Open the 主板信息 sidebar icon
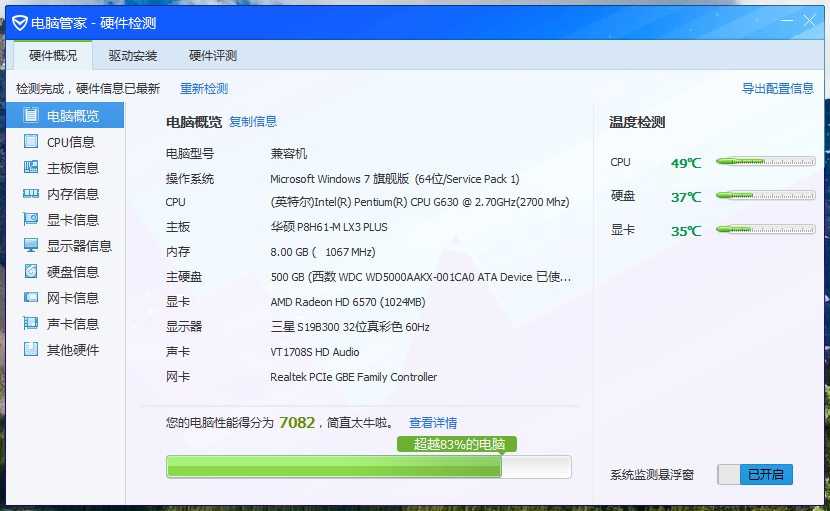This screenshot has width=830, height=511. (31, 167)
